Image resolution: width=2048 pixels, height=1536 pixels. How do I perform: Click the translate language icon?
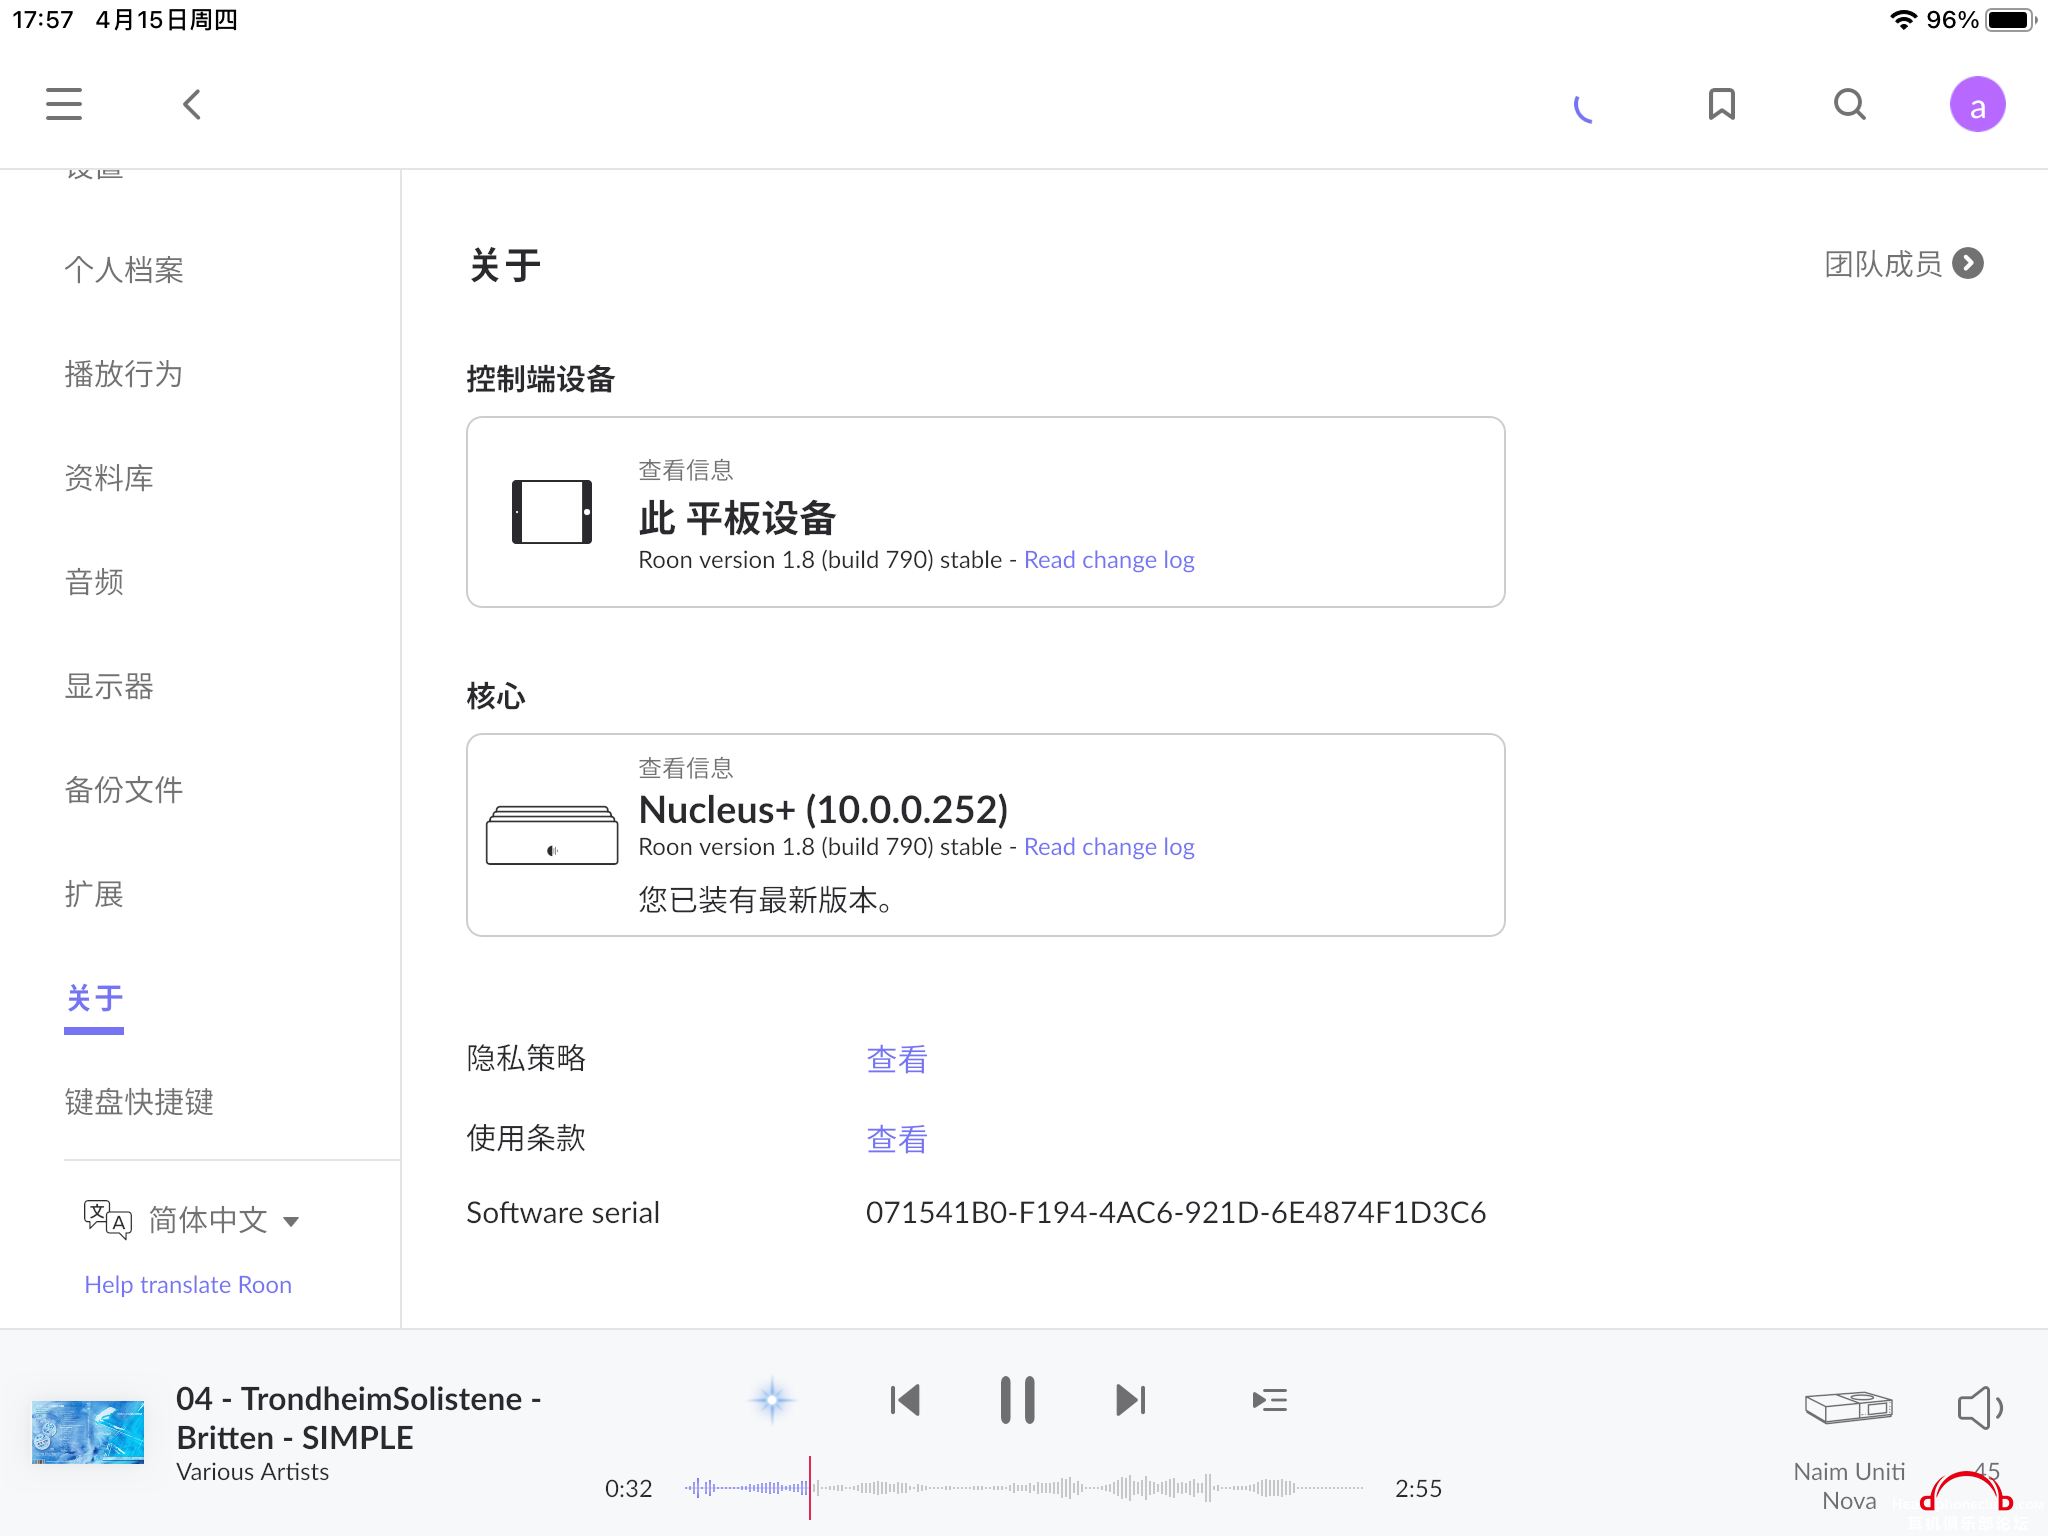tap(107, 1220)
